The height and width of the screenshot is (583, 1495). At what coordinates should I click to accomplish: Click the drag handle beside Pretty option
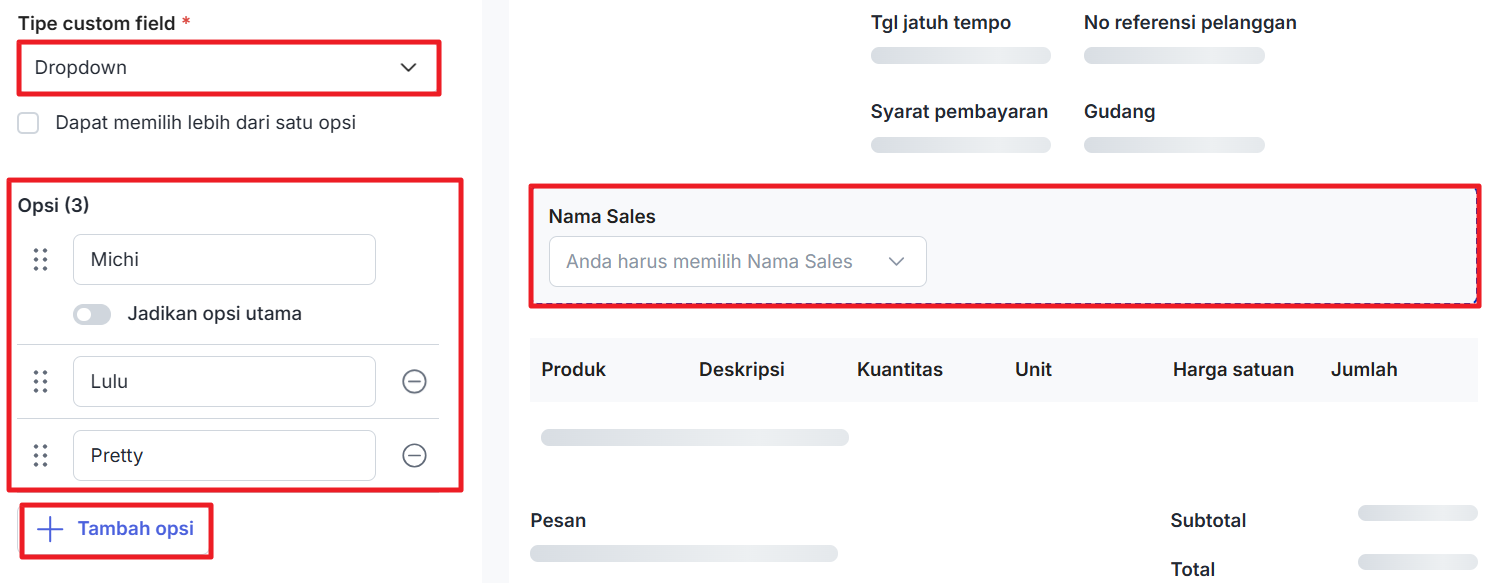[41, 456]
